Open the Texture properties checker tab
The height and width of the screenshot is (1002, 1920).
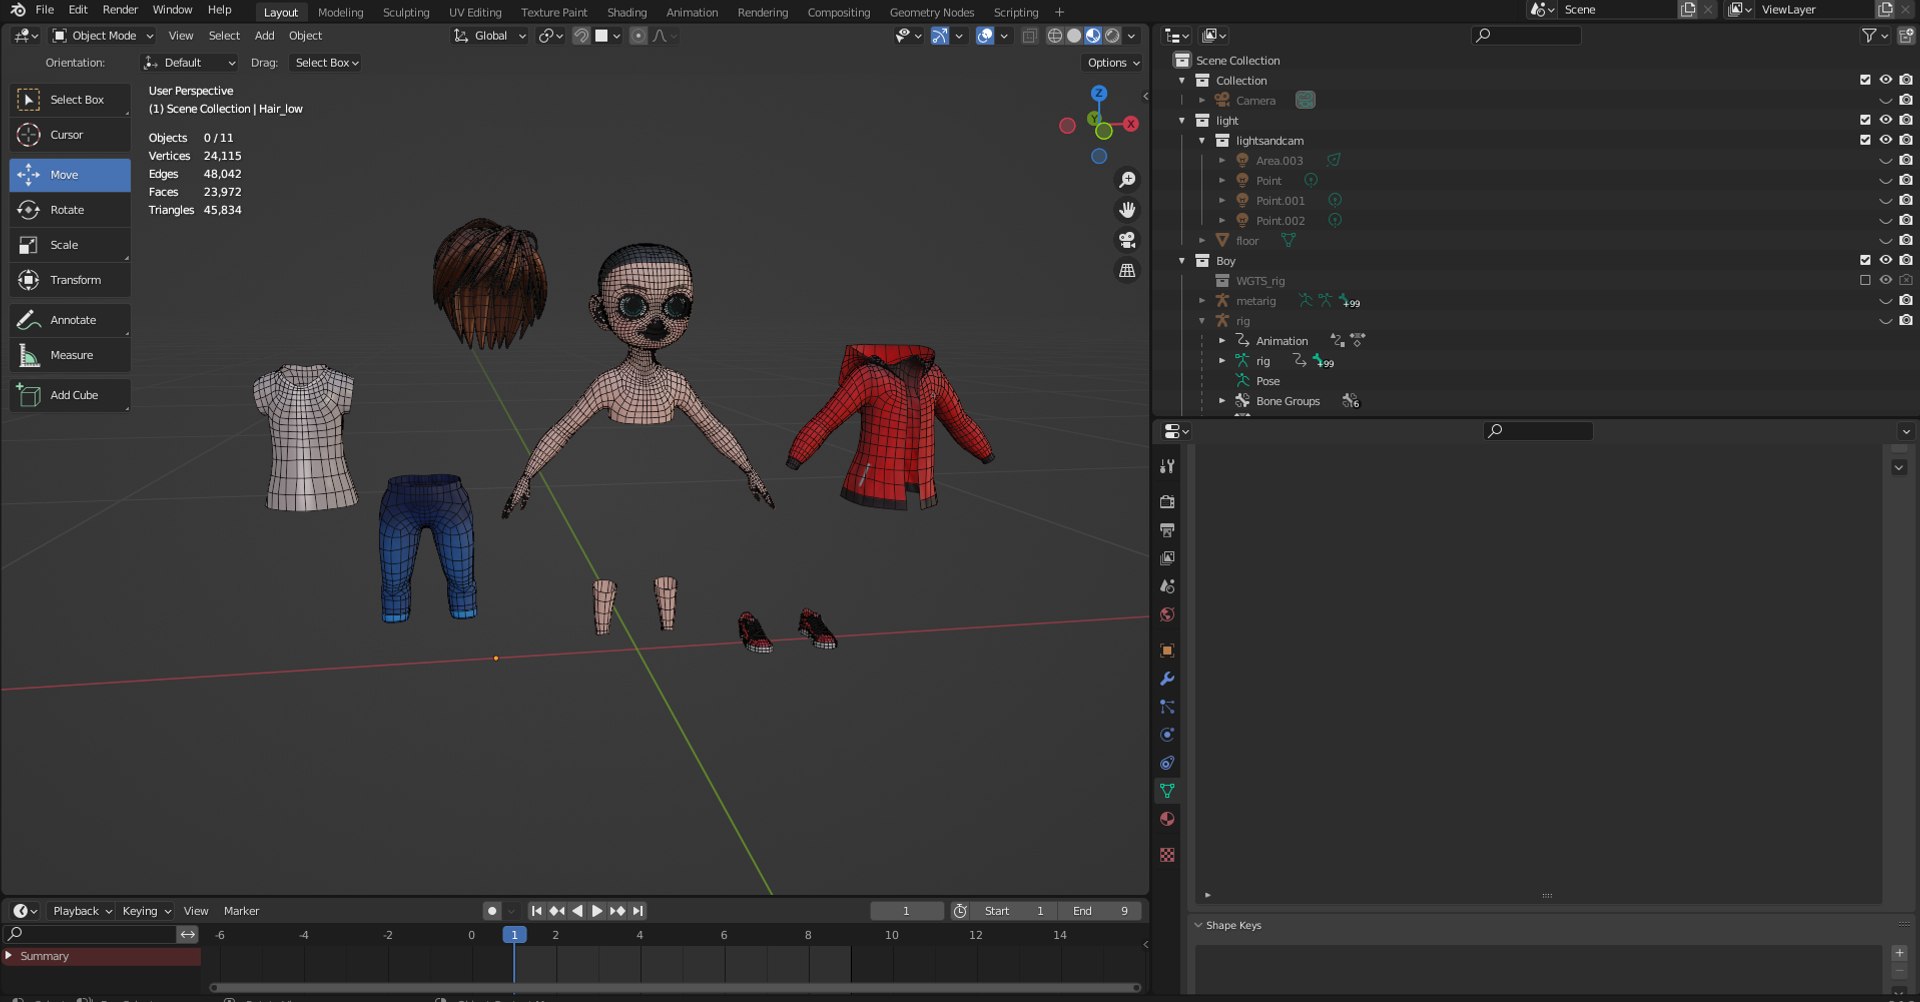(x=1167, y=855)
